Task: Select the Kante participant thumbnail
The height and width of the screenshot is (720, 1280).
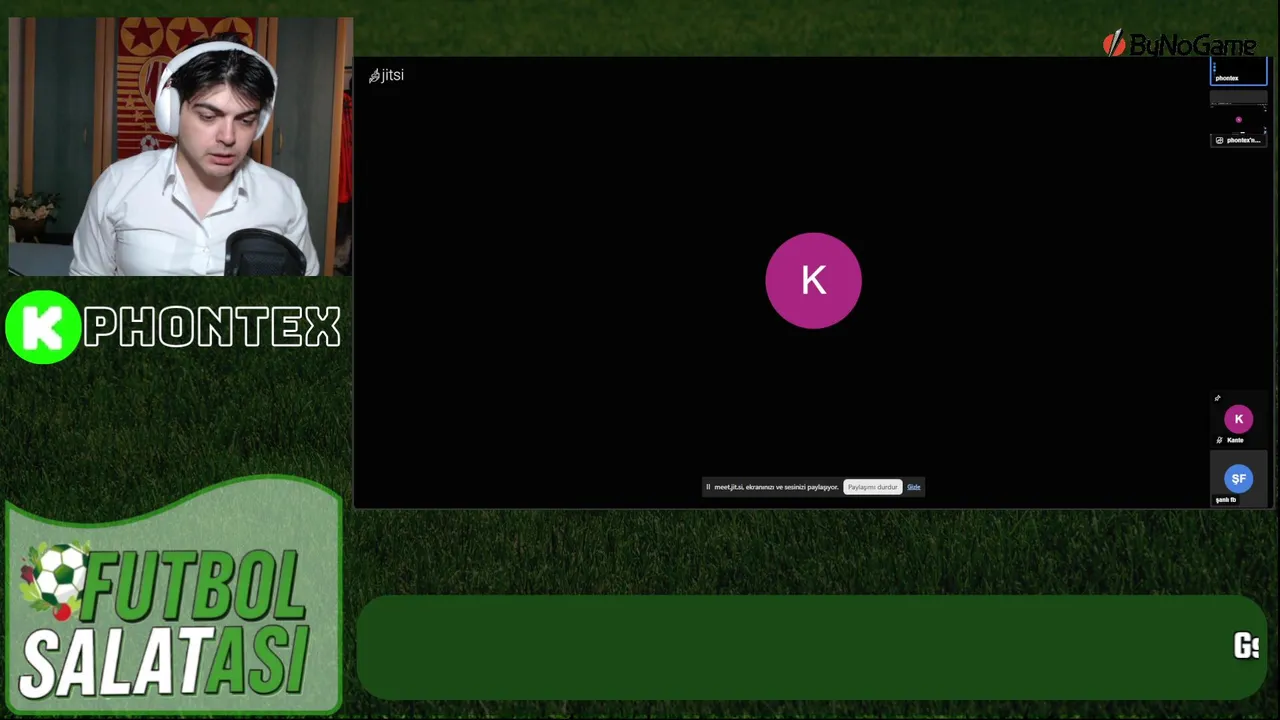Action: [1239, 420]
